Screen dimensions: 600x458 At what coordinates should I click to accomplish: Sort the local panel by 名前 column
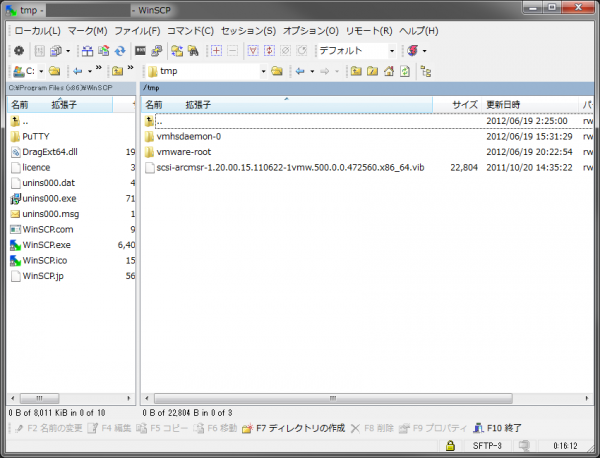coord(60,105)
